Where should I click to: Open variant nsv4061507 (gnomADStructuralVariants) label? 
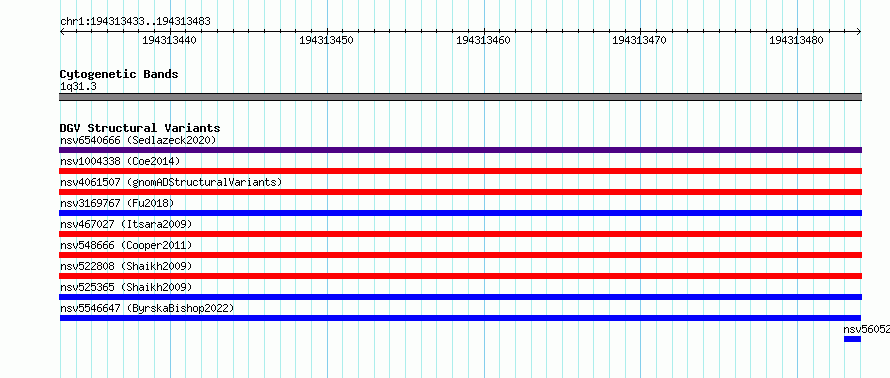click(171, 182)
